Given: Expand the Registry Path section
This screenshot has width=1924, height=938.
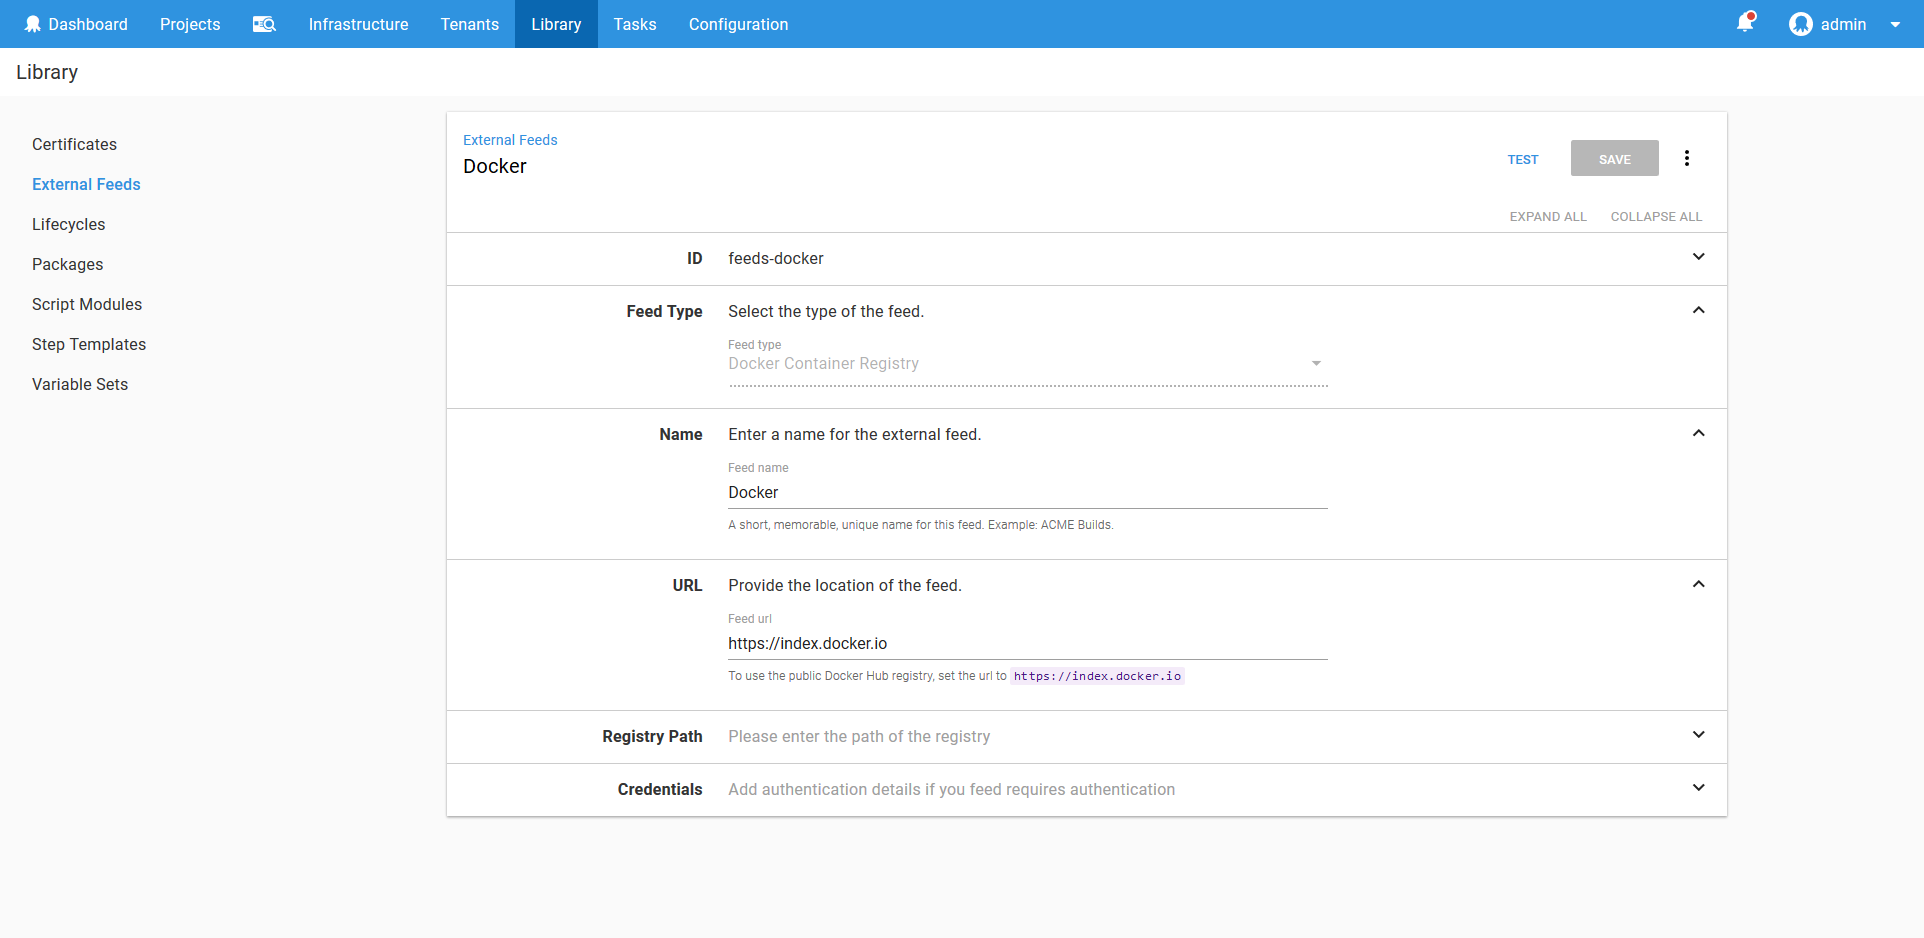Looking at the screenshot, I should click(1698, 735).
